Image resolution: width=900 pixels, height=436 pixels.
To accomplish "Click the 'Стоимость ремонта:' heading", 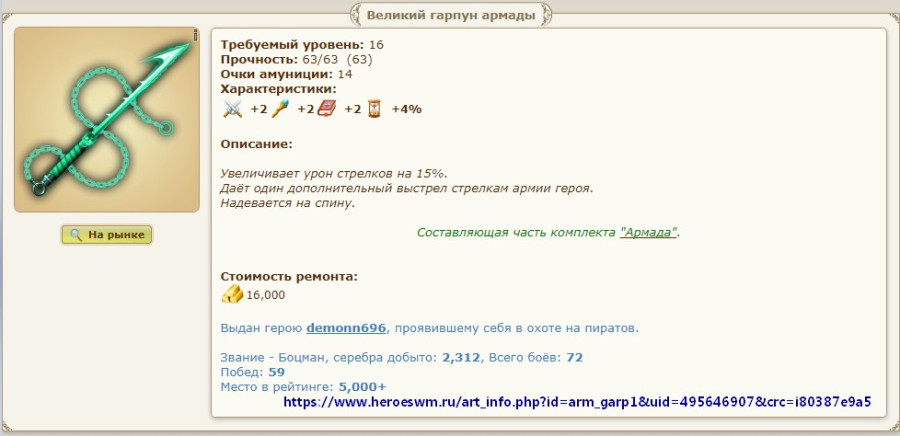I will coord(289,277).
